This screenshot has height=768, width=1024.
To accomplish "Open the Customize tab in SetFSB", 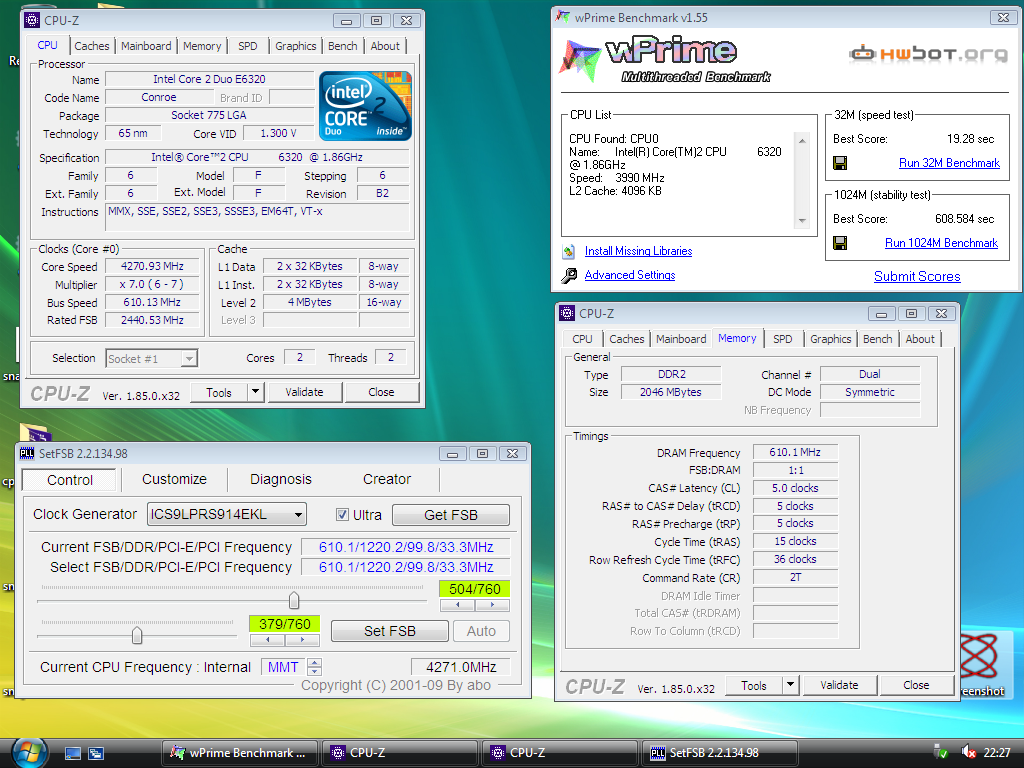I will 174,479.
